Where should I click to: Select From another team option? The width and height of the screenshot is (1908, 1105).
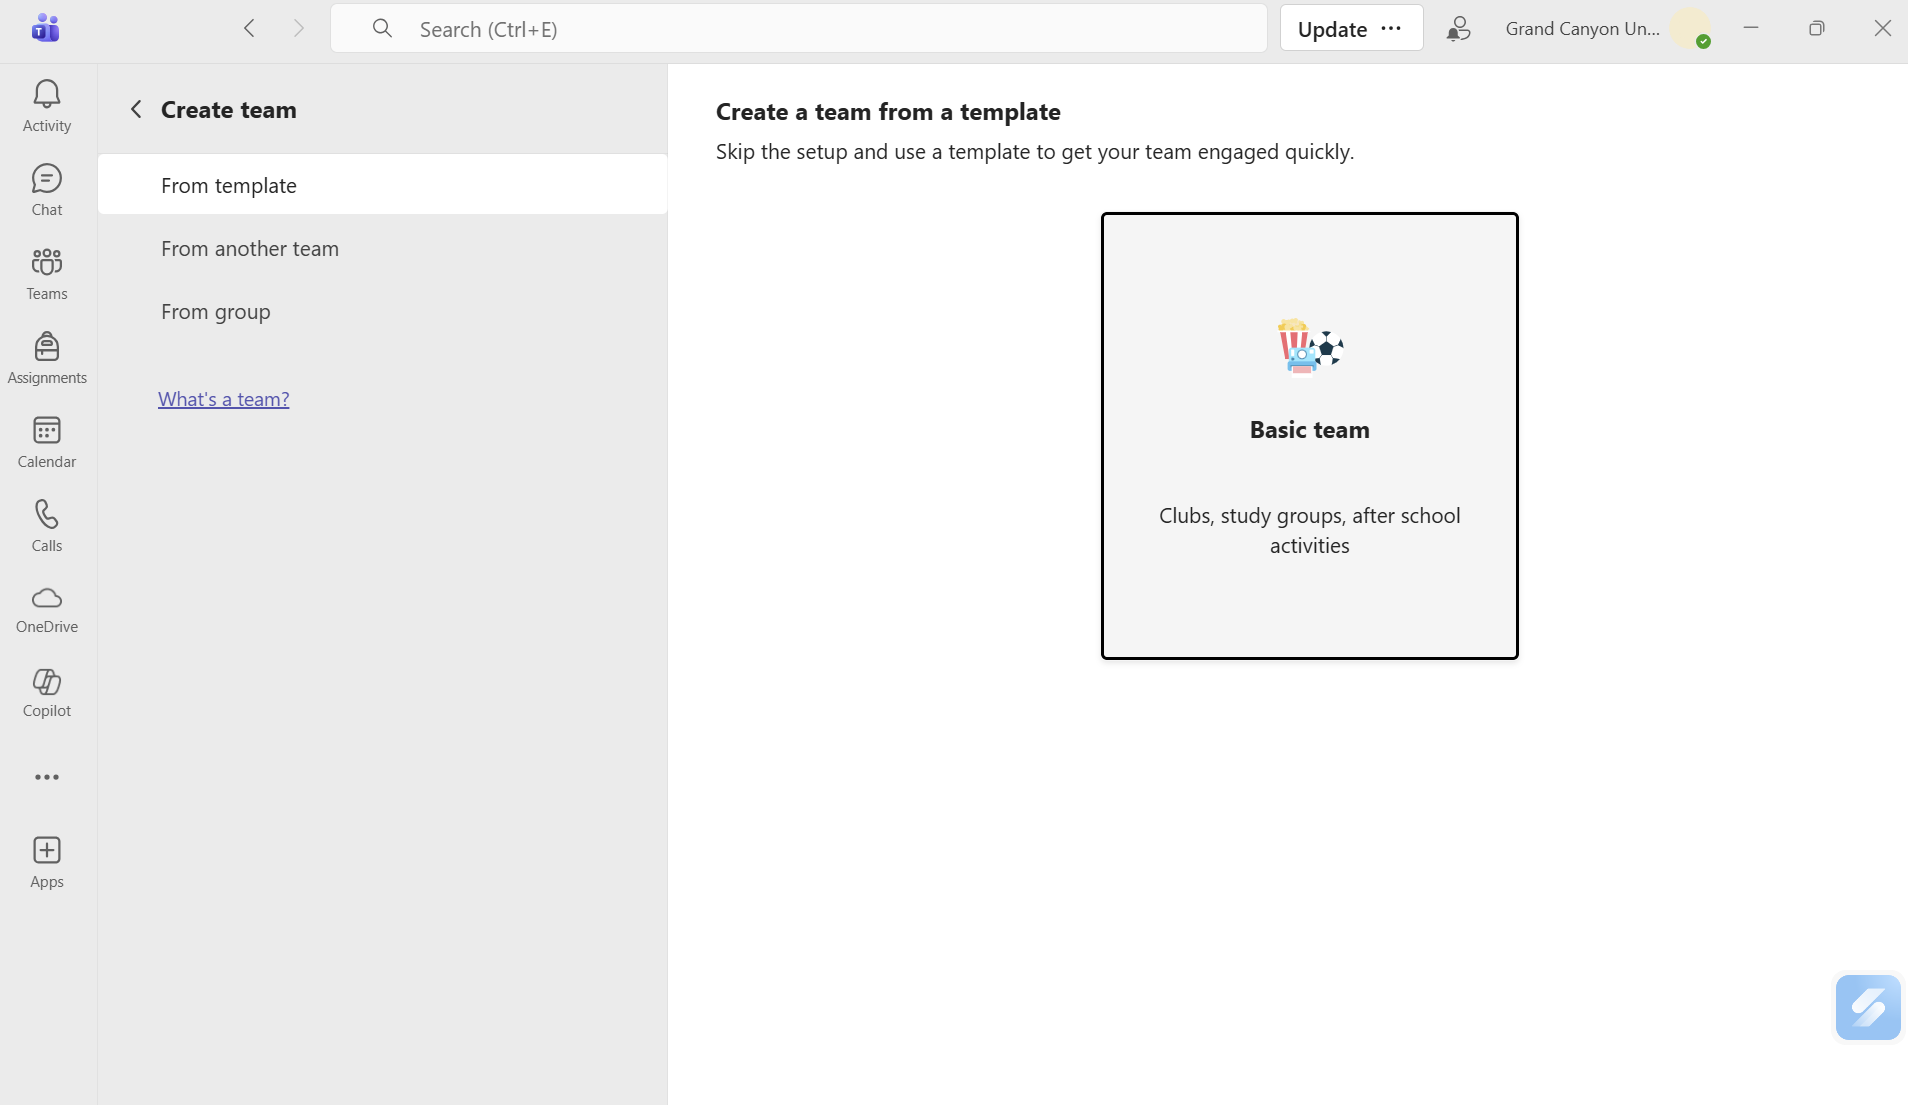(250, 249)
